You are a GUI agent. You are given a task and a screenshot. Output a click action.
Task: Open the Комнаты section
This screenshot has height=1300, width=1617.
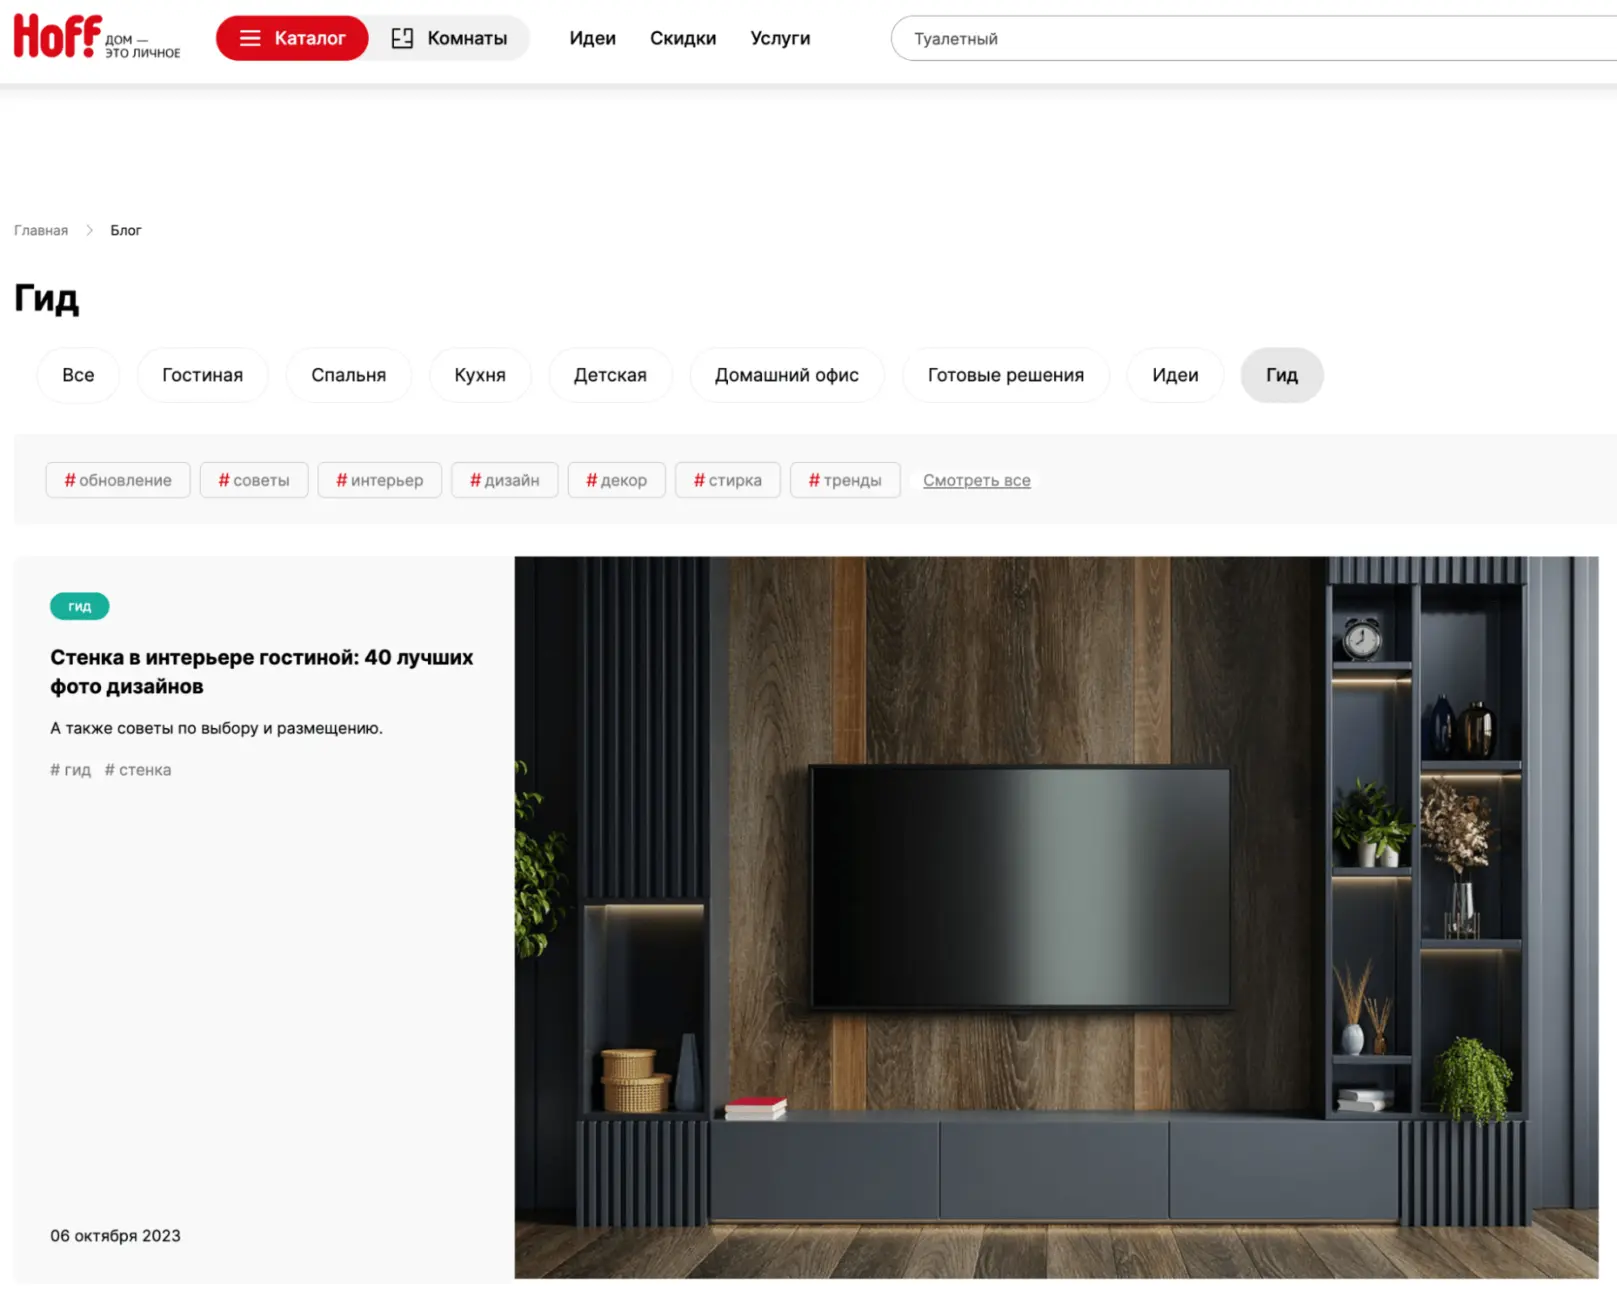click(x=449, y=38)
